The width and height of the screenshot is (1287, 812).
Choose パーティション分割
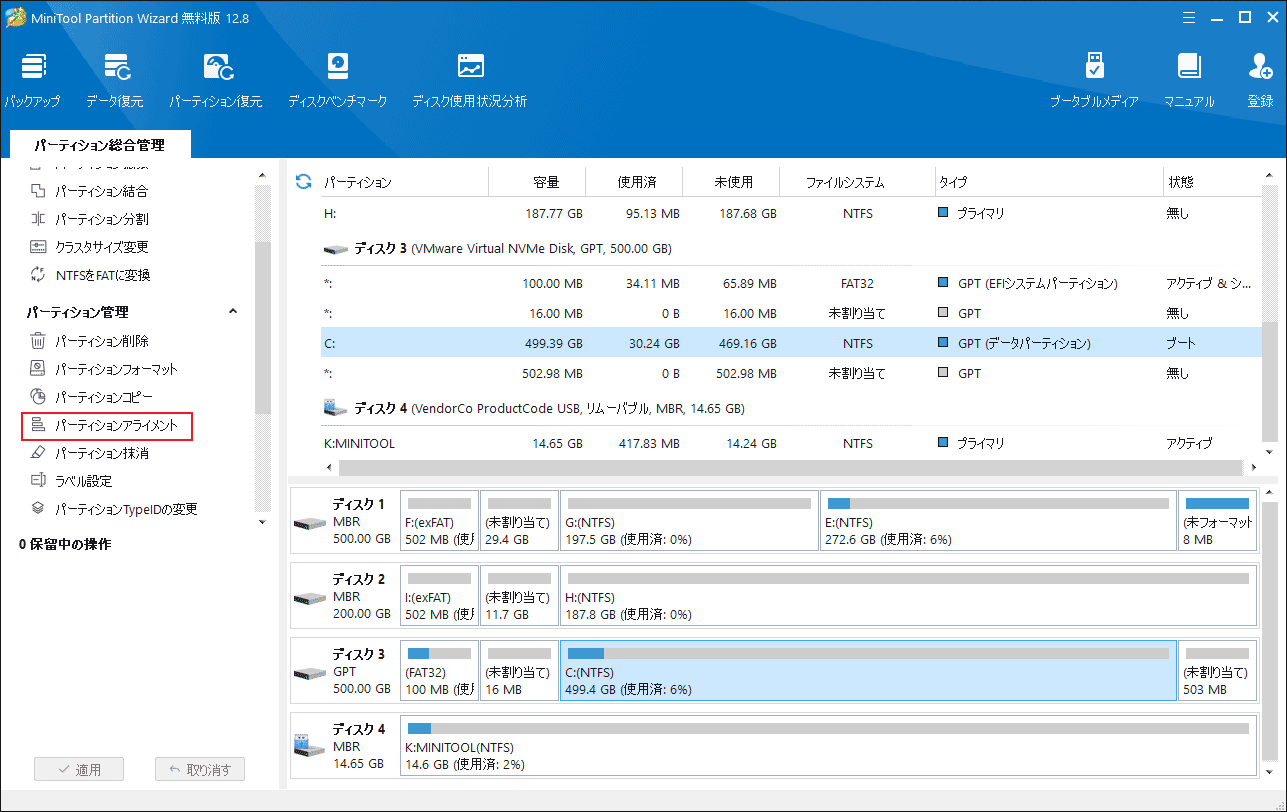click(101, 219)
